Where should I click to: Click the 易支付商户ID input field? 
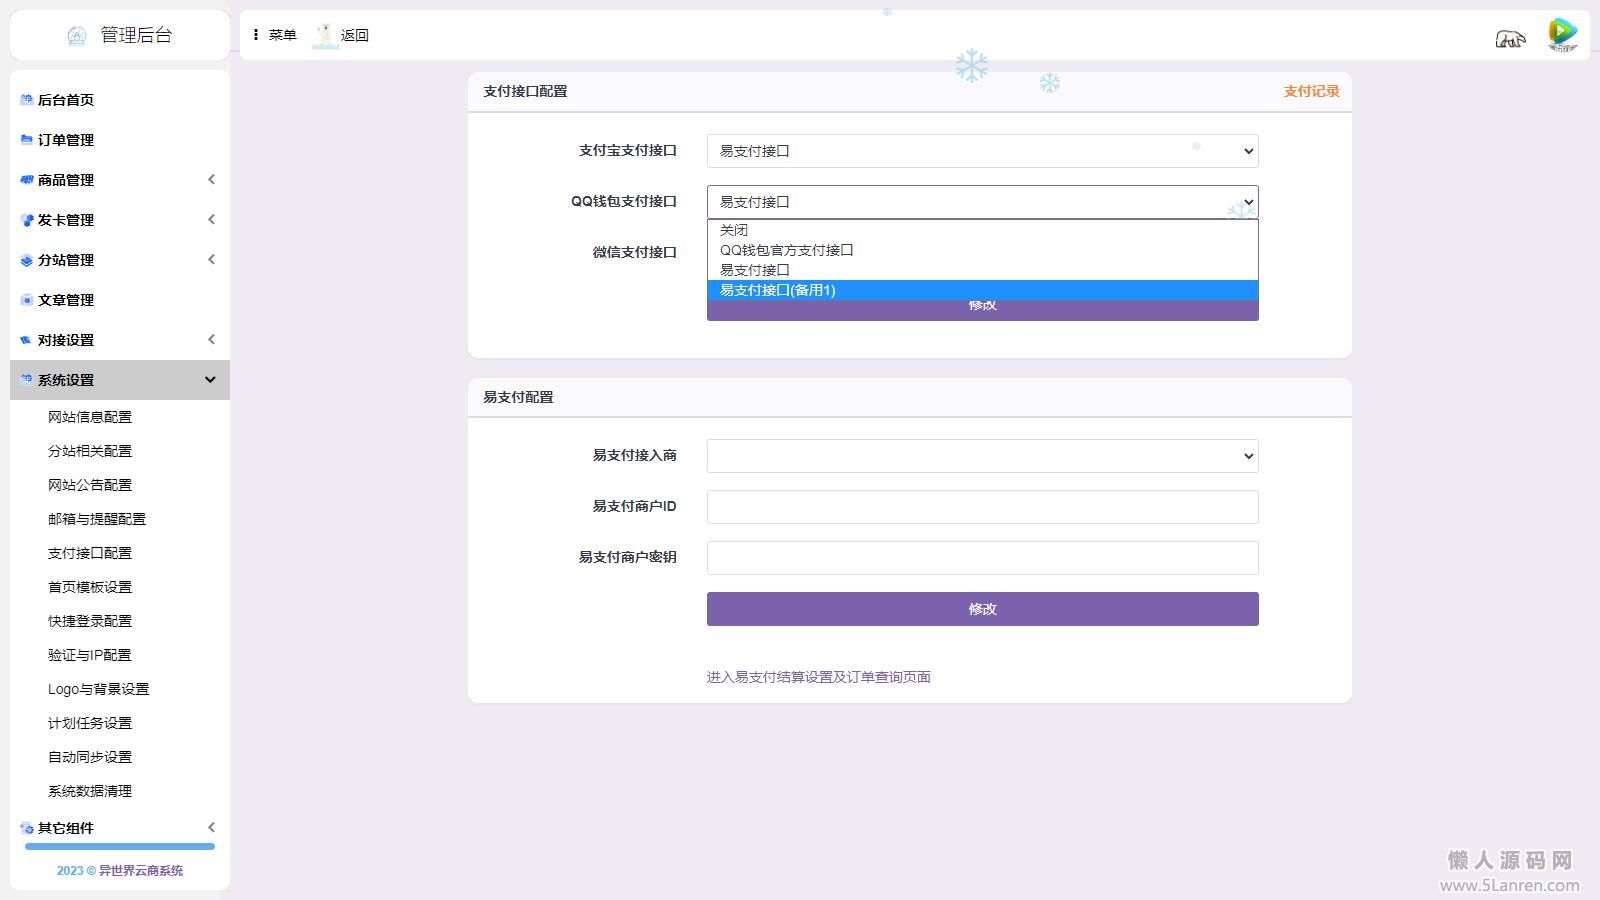coord(982,507)
